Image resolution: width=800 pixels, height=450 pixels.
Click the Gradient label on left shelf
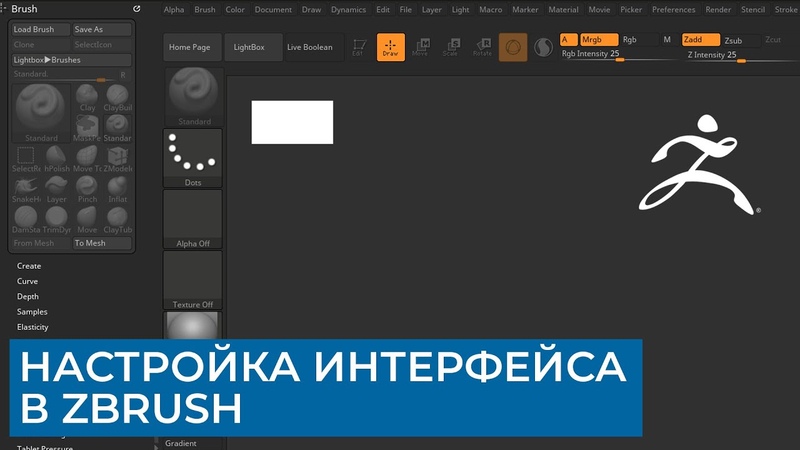coord(181,443)
